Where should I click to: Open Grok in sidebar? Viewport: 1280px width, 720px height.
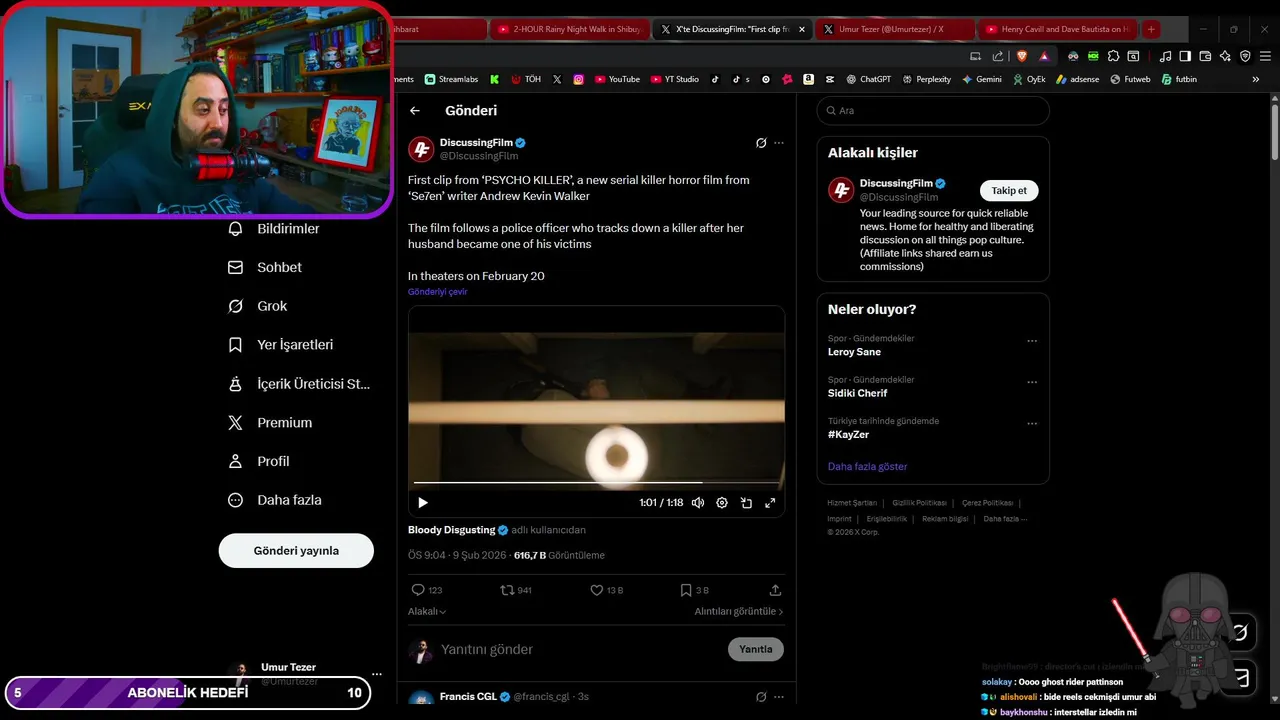(258, 306)
